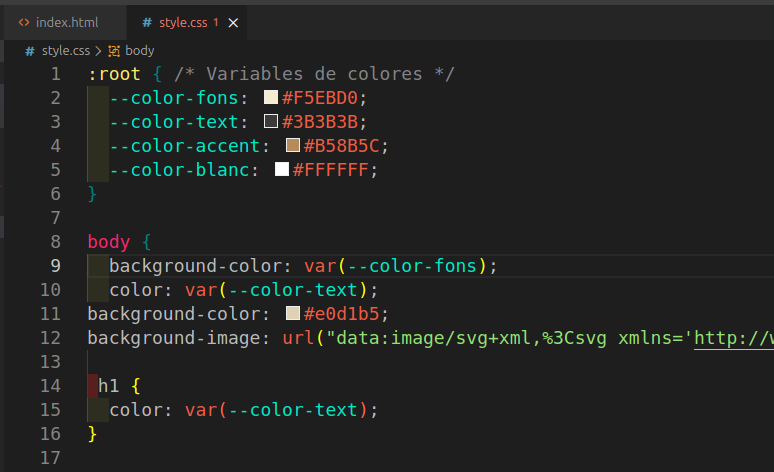Select the style.css editor tab

point(182,22)
